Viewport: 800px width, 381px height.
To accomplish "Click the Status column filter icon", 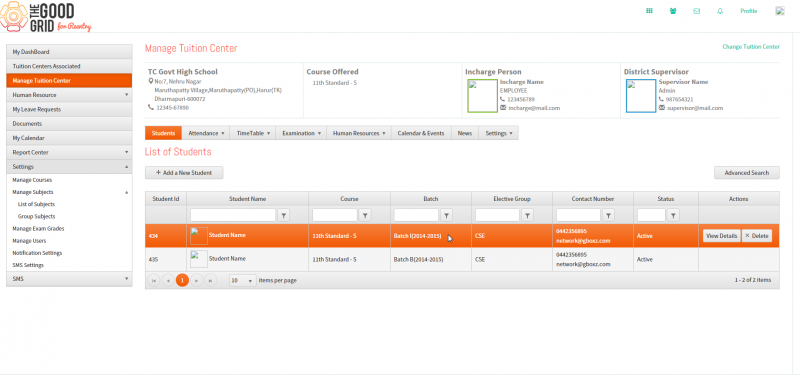I will click(673, 215).
